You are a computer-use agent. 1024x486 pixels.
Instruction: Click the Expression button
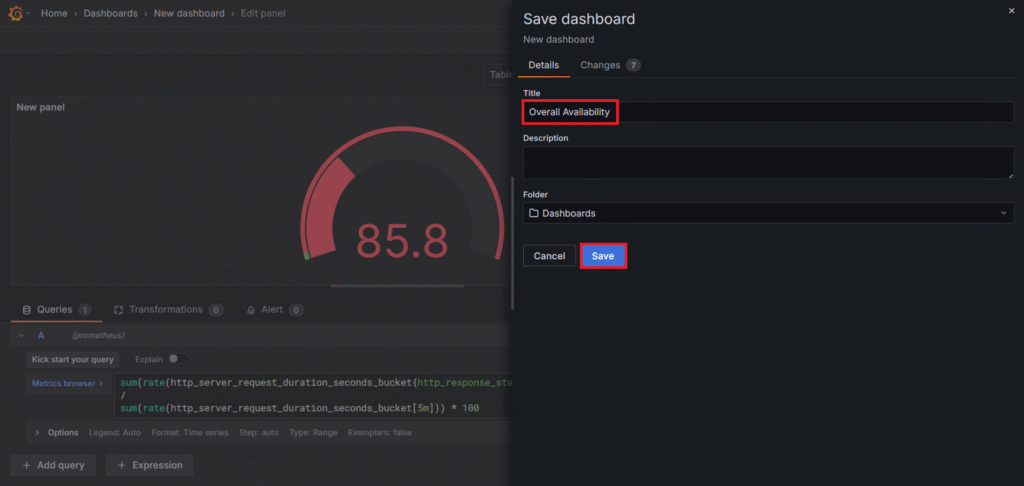150,465
